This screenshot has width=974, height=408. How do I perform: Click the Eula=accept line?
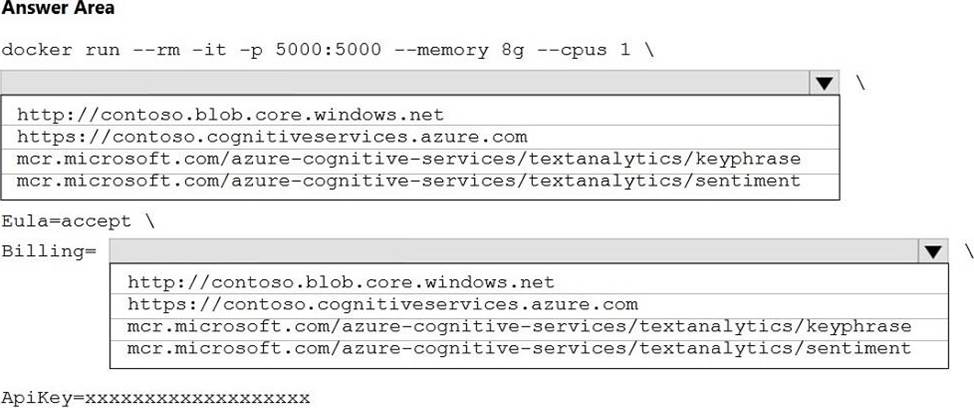[72, 220]
